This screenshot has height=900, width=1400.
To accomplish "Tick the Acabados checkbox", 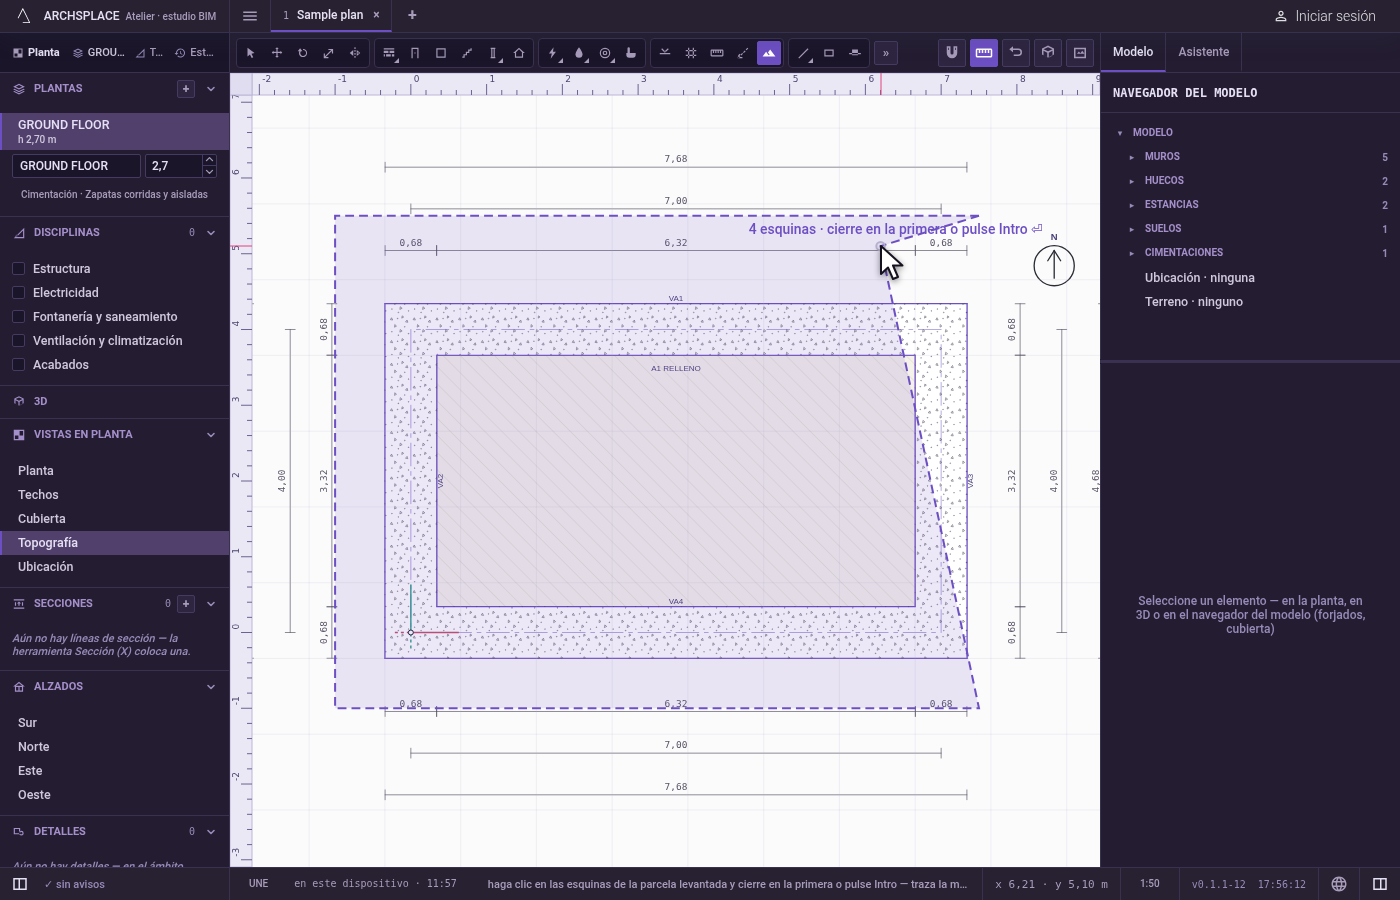I will click(x=18, y=365).
